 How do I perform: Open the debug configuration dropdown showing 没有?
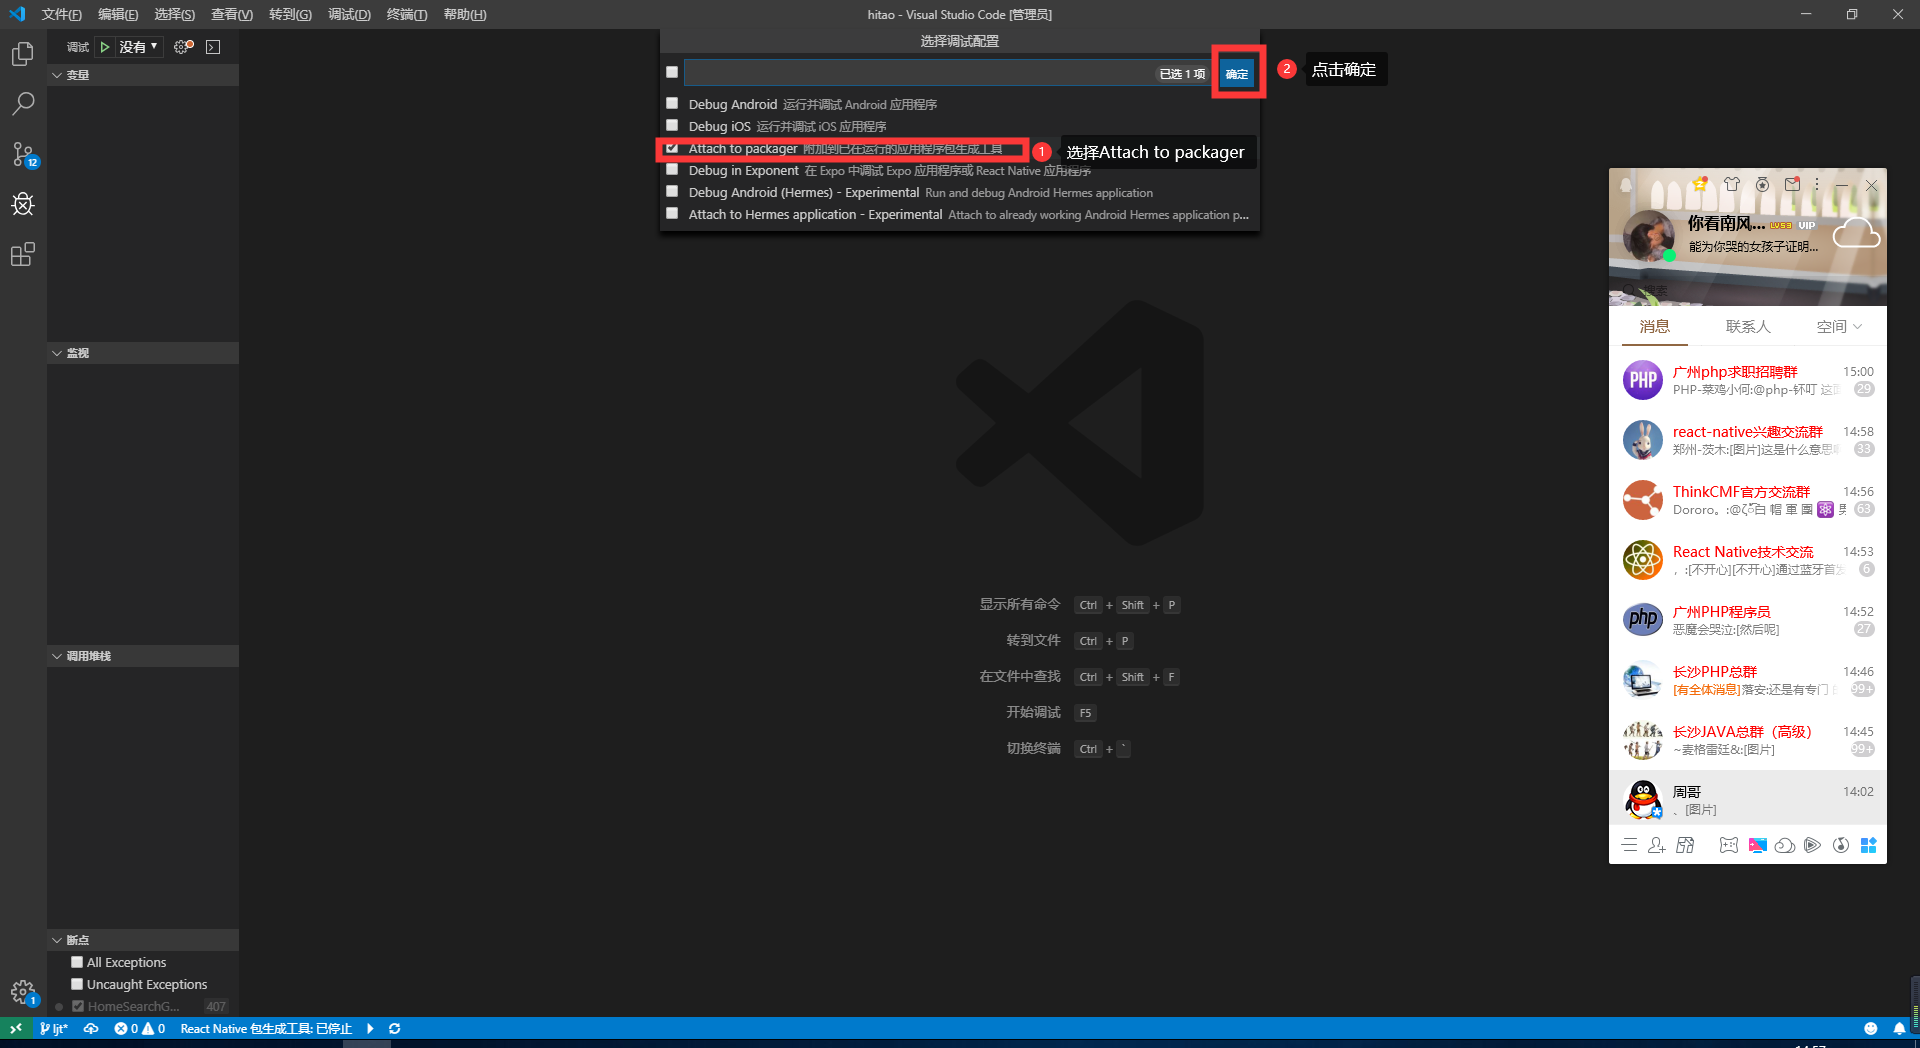coord(138,46)
